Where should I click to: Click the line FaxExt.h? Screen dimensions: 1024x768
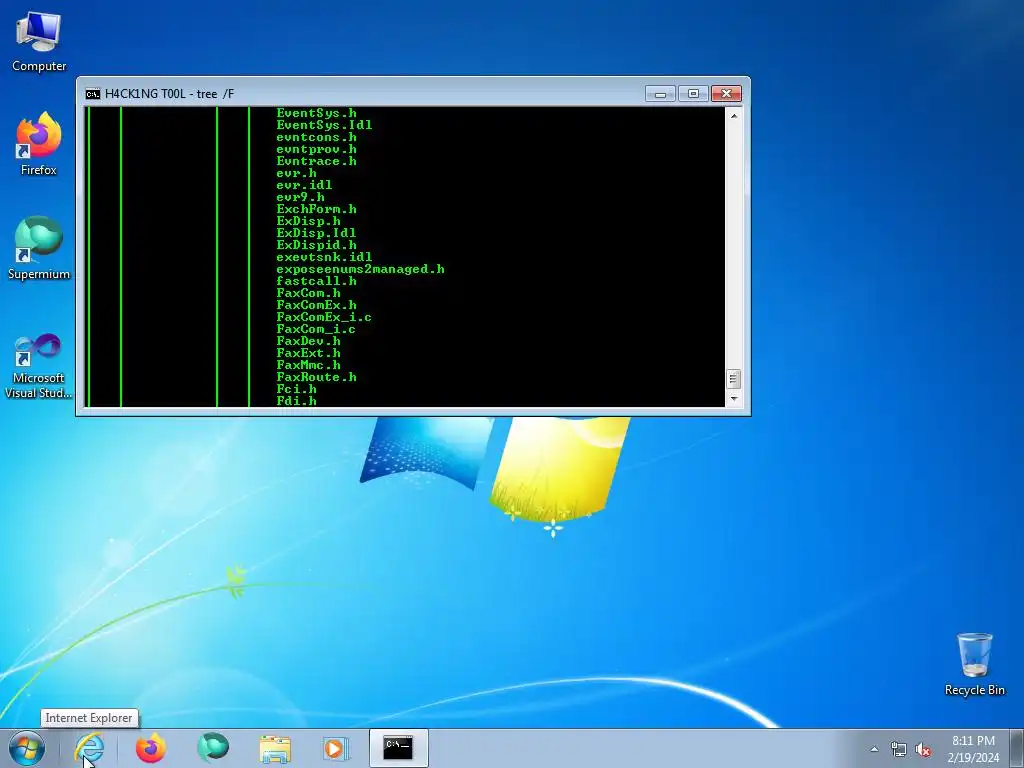pyautogui.click(x=308, y=353)
